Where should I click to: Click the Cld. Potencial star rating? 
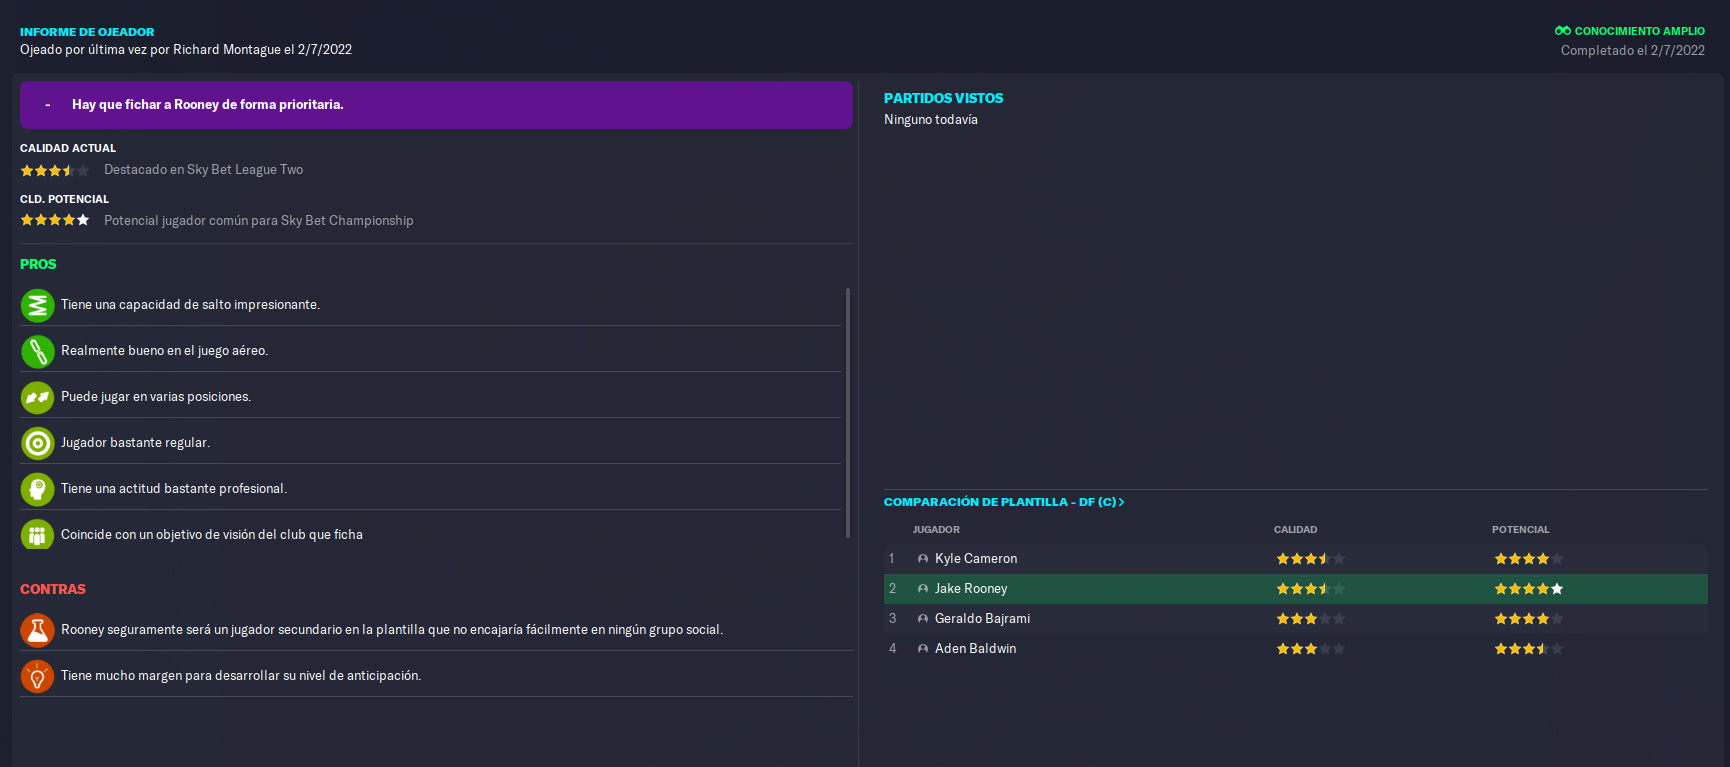(55, 220)
